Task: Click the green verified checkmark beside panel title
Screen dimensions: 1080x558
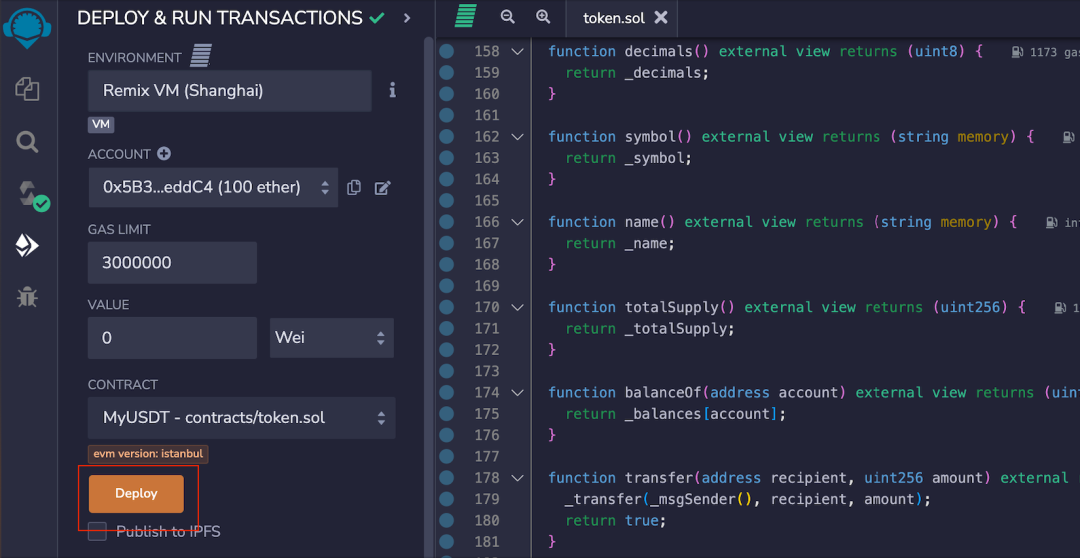Action: tap(377, 18)
